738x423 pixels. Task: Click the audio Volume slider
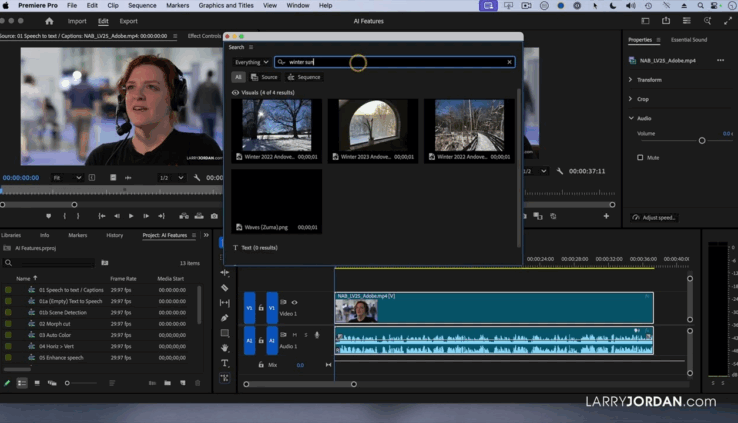click(x=701, y=141)
